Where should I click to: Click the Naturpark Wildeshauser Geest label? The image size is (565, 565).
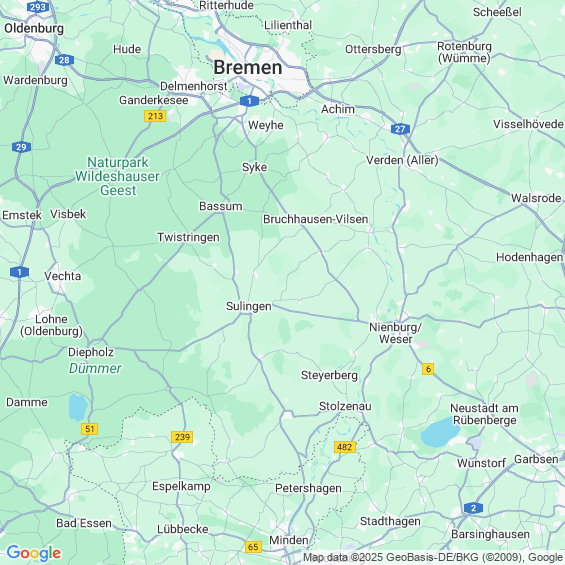117,176
